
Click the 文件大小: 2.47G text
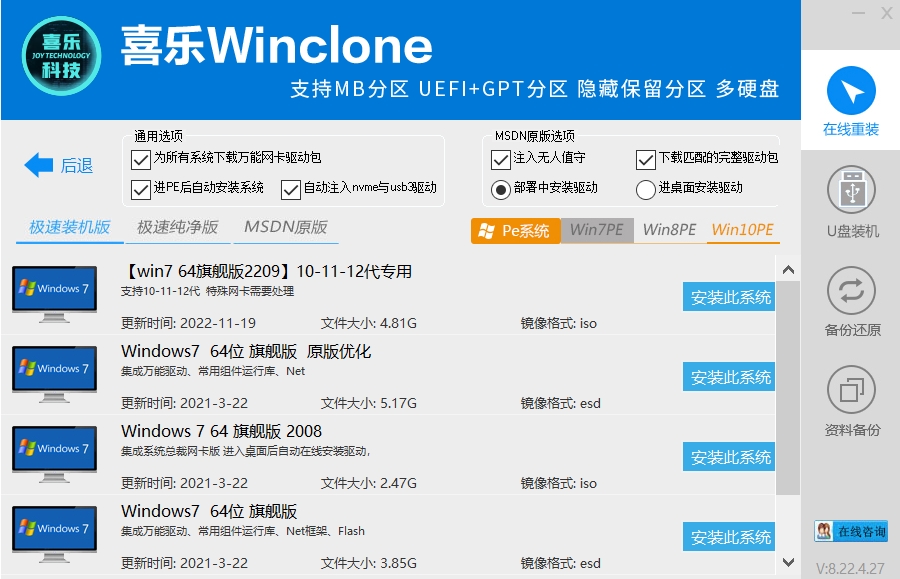click(x=368, y=483)
